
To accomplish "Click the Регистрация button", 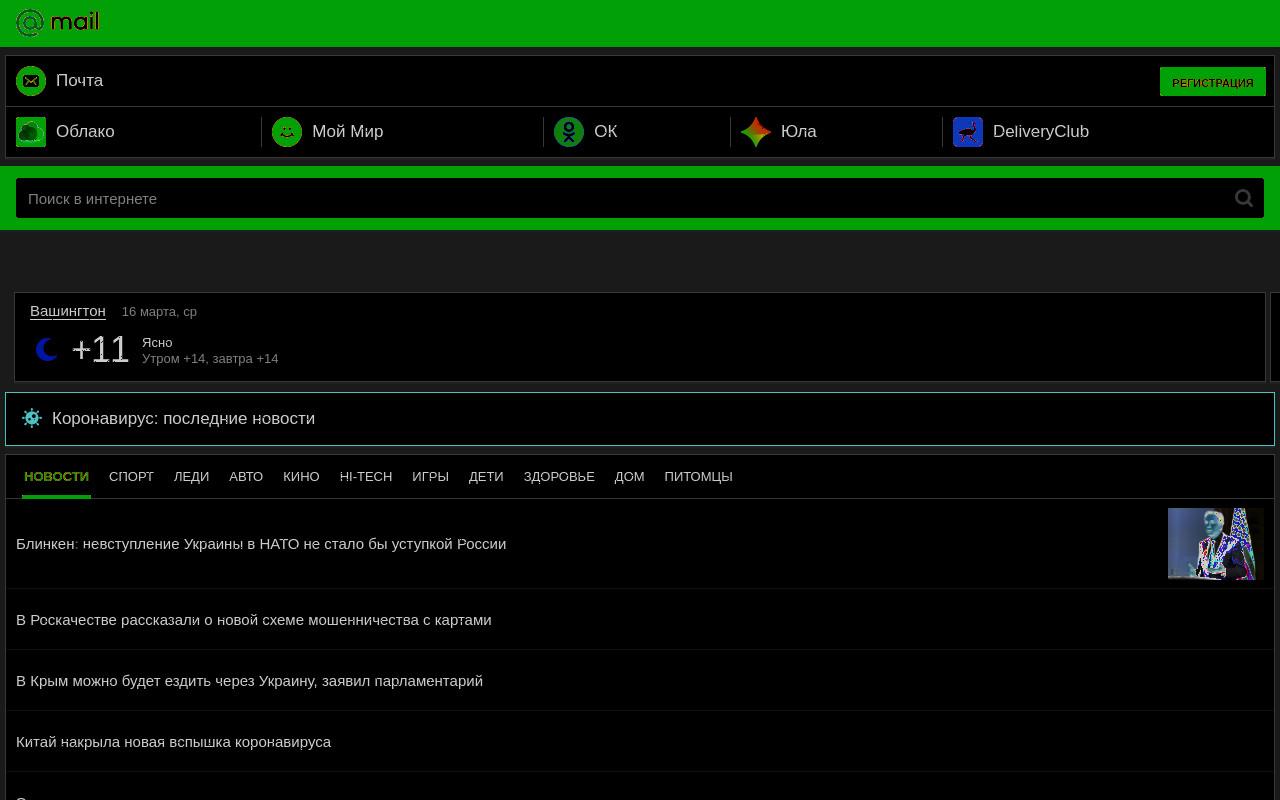I will 1212,82.
